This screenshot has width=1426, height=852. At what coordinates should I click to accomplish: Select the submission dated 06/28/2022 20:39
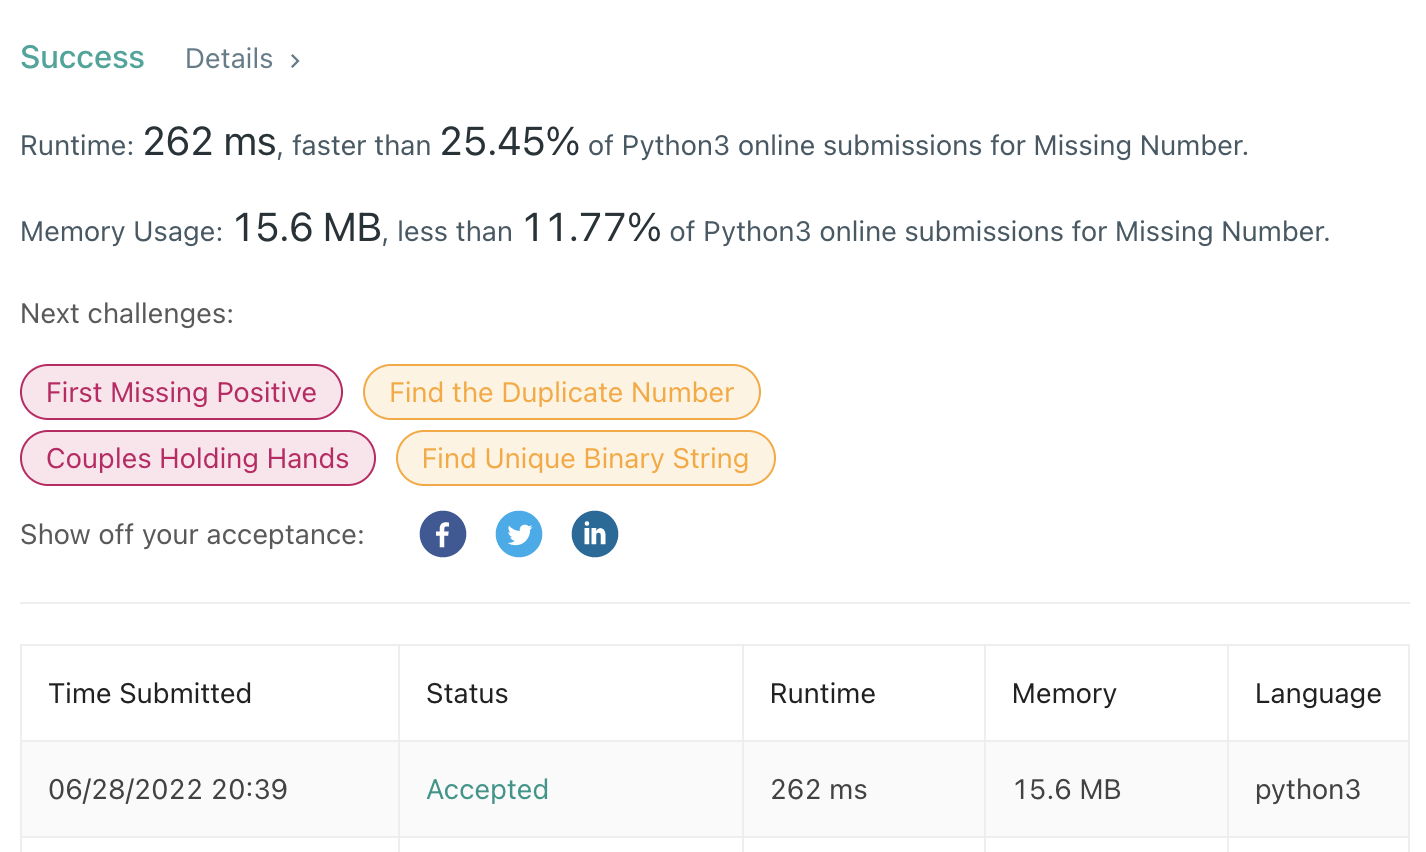pos(168,789)
